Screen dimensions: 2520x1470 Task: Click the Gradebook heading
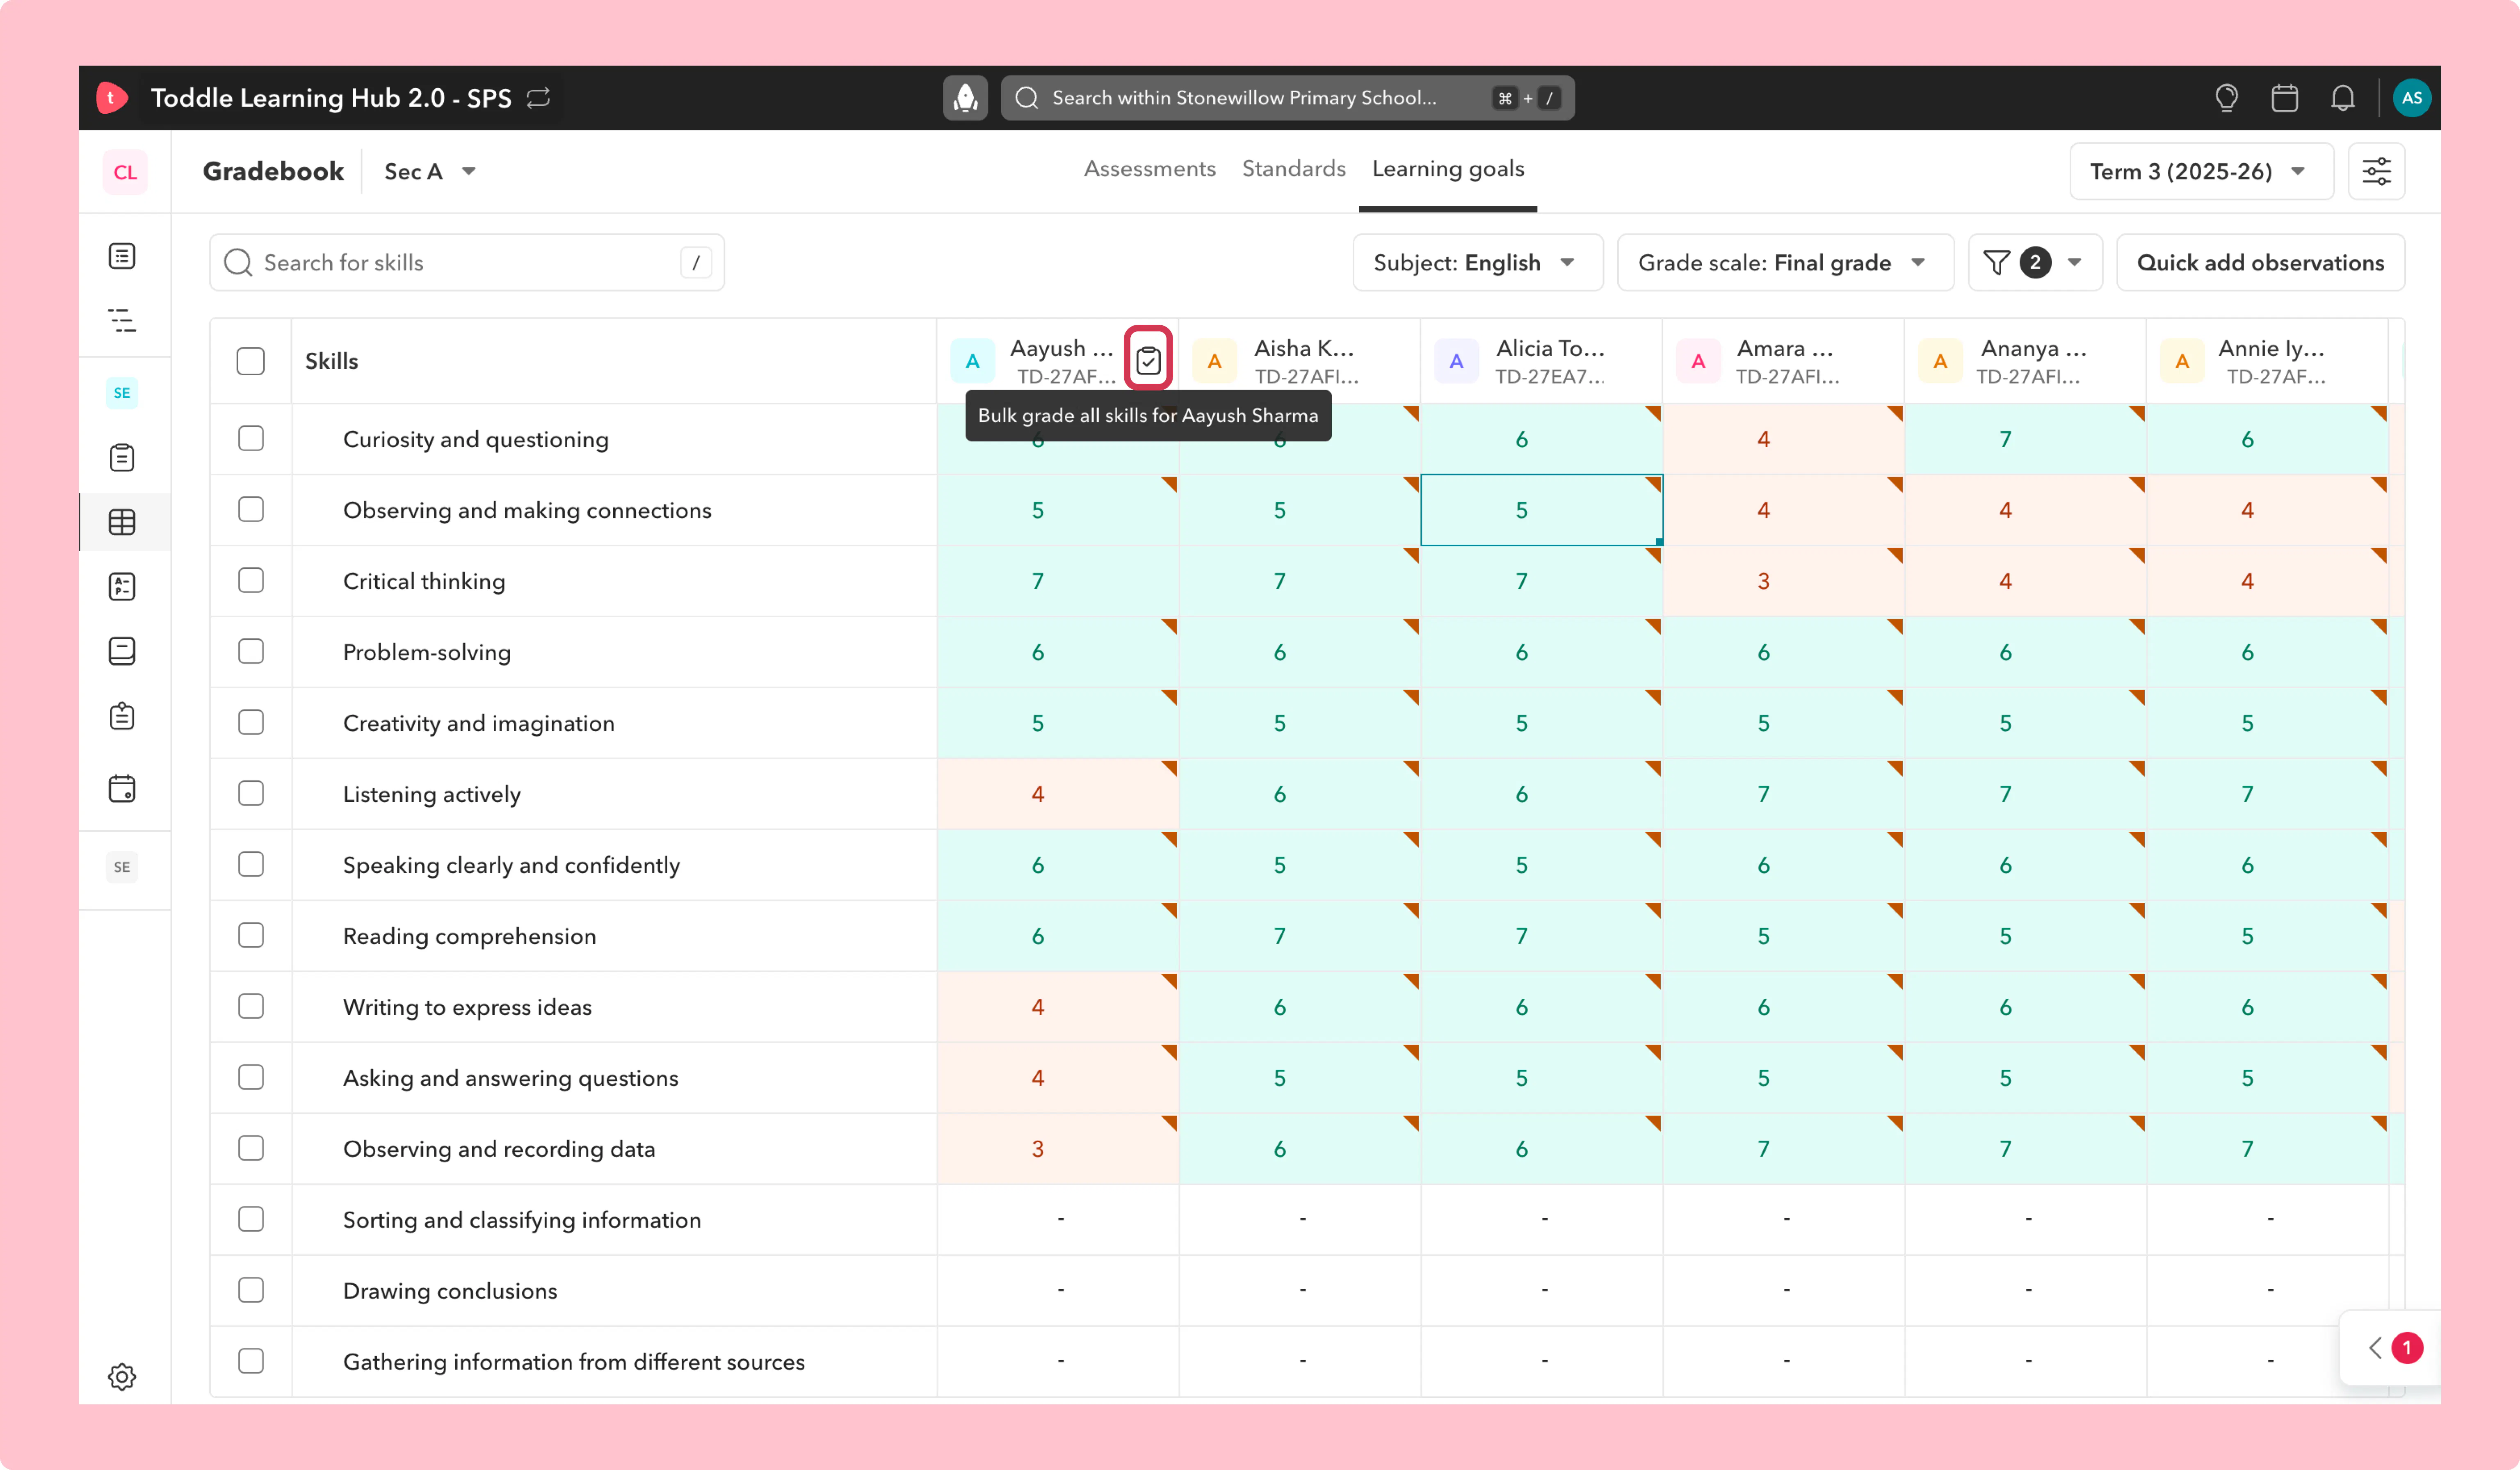click(x=273, y=172)
